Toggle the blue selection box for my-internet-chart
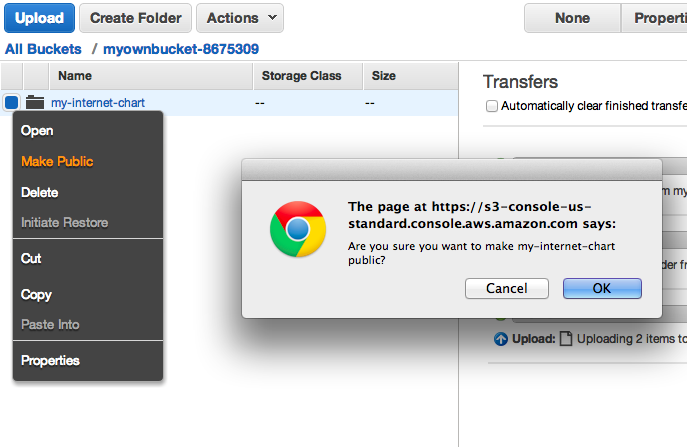The height and width of the screenshot is (447, 687). click(x=12, y=103)
